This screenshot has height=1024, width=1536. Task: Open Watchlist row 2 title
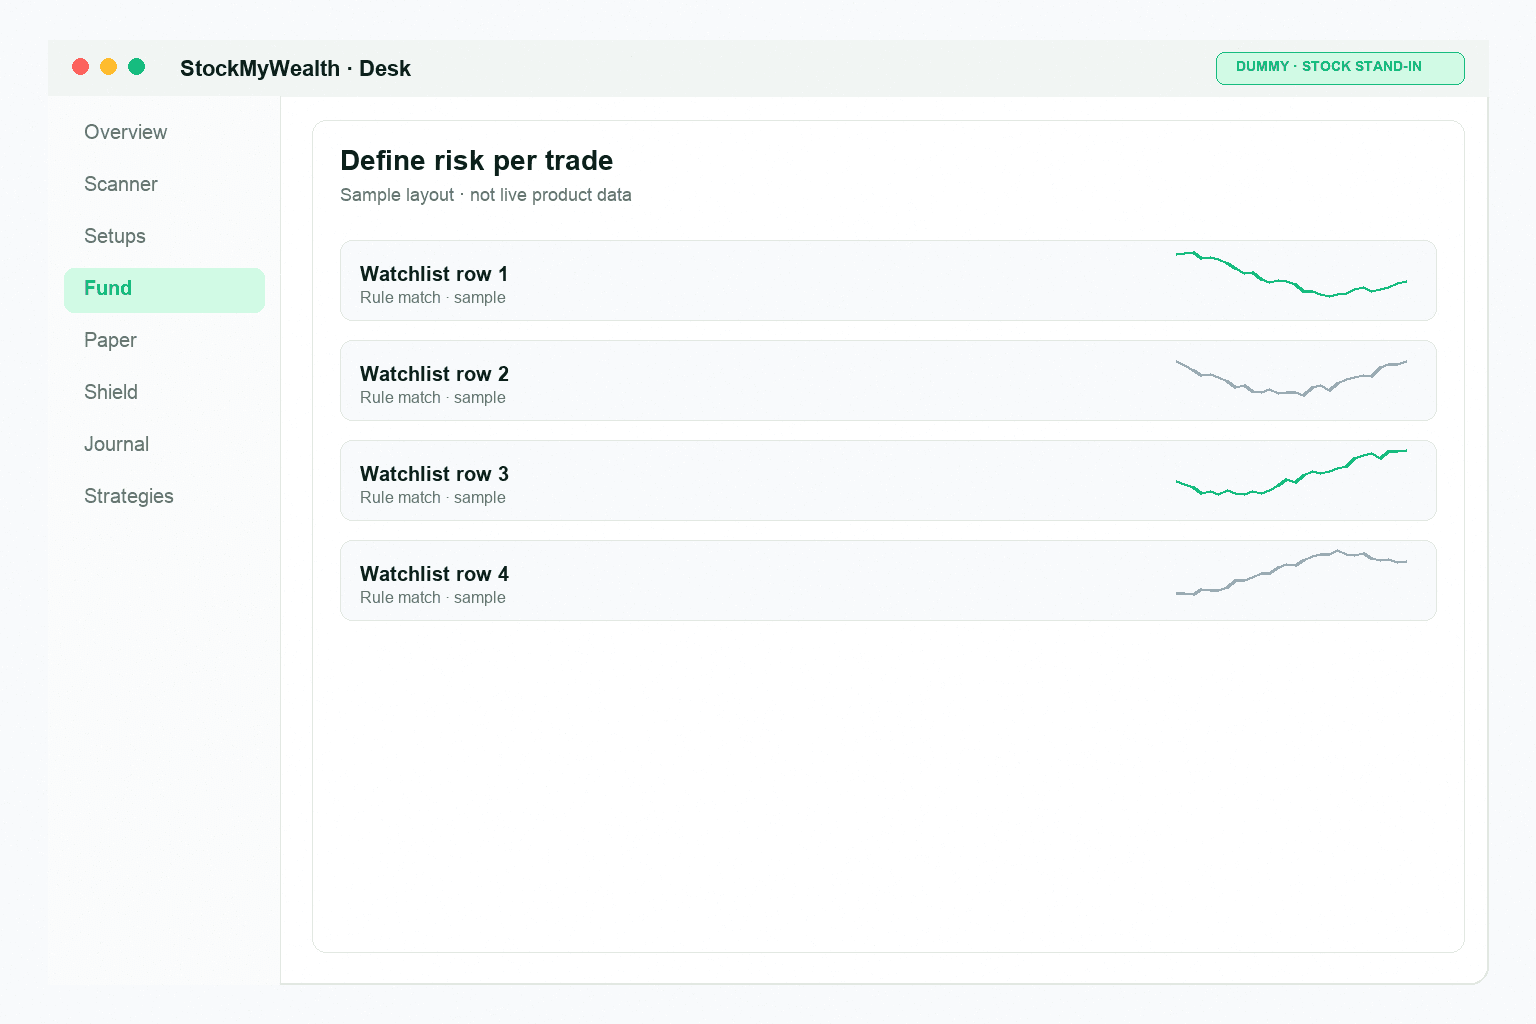coord(434,374)
